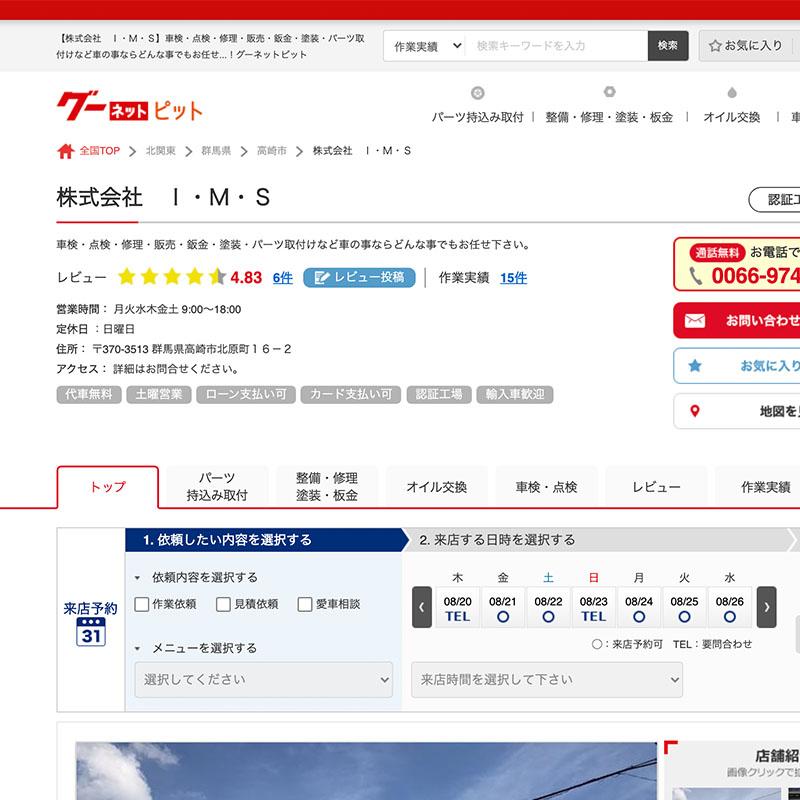The height and width of the screenshot is (800, 800).
Task: Click the 土曜営業 tag
Action: 159,394
